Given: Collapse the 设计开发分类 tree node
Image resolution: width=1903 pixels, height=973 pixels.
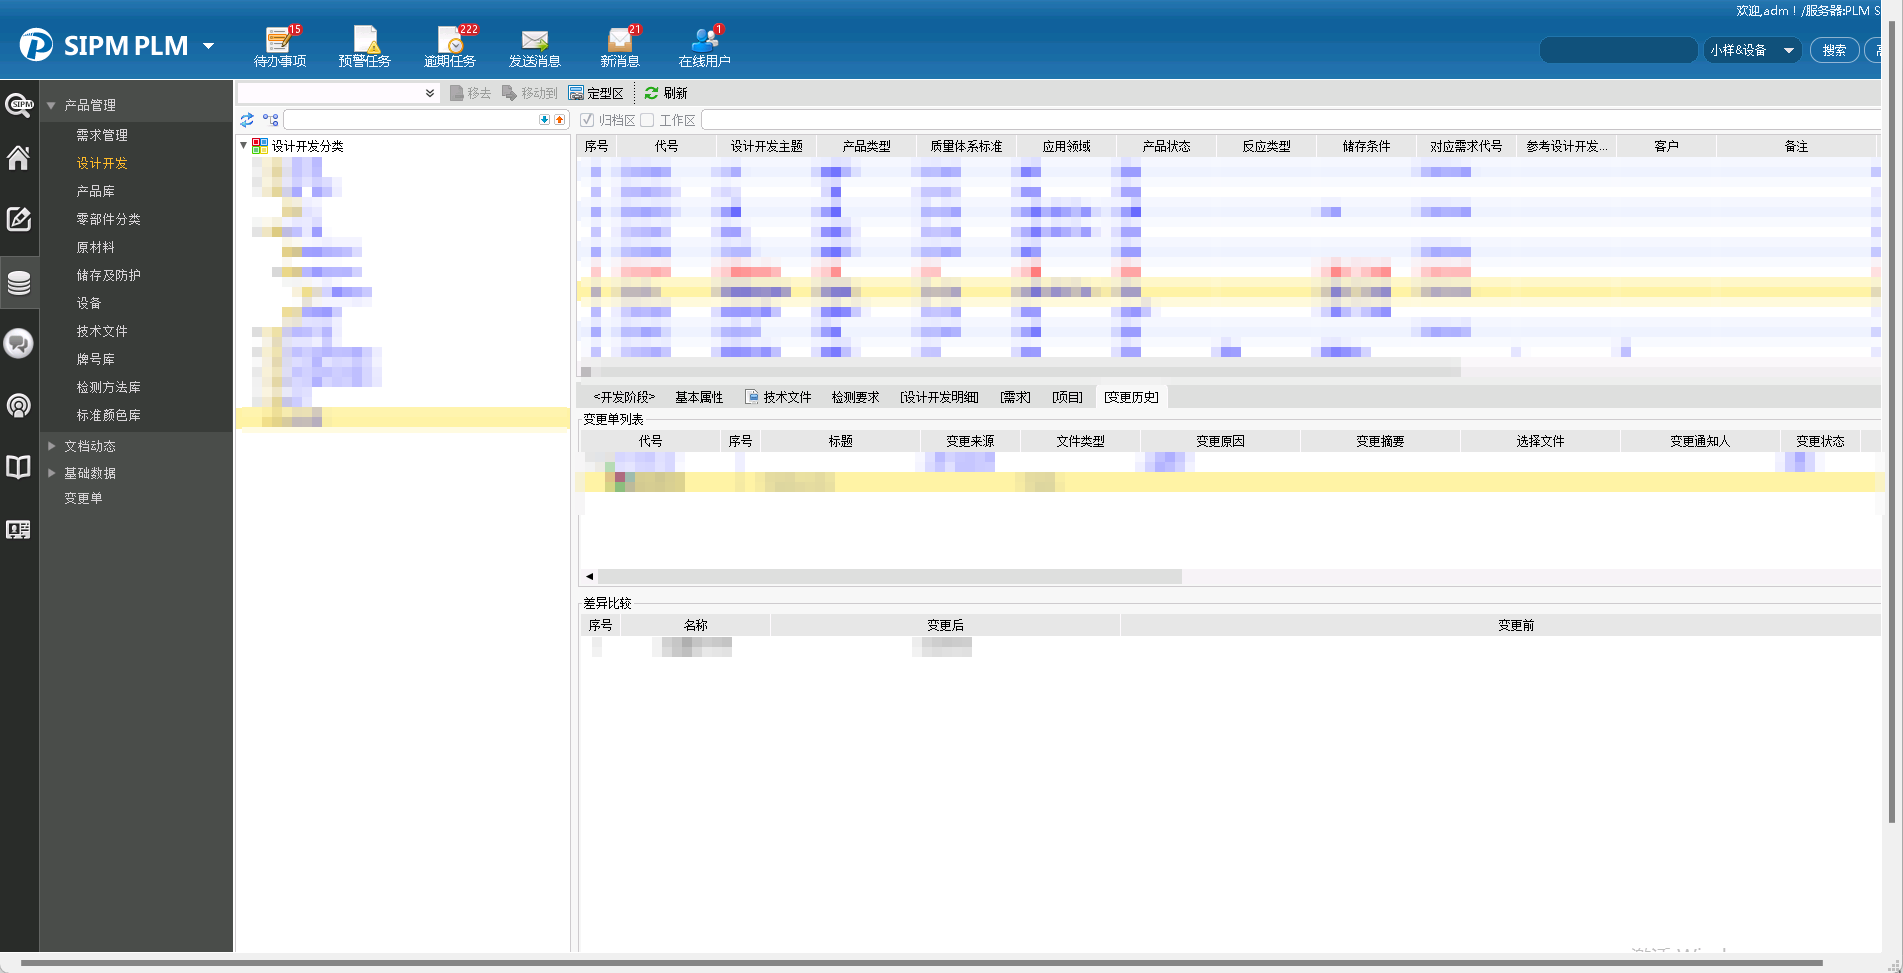Looking at the screenshot, I should [x=243, y=146].
